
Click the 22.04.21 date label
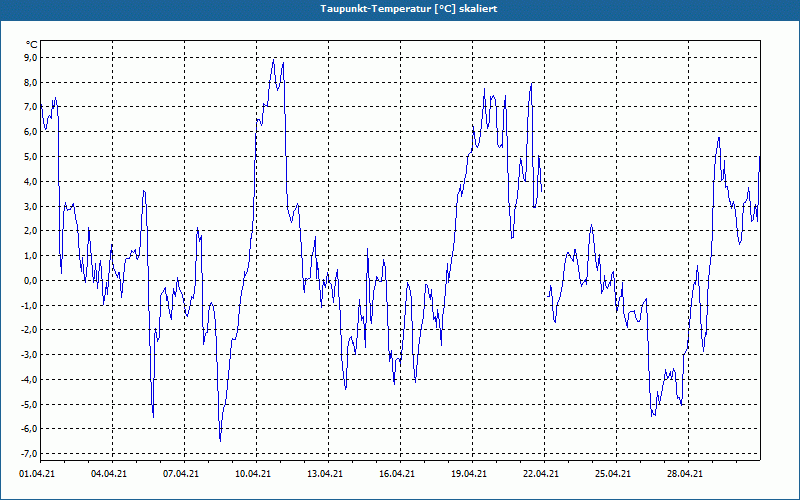[541, 473]
